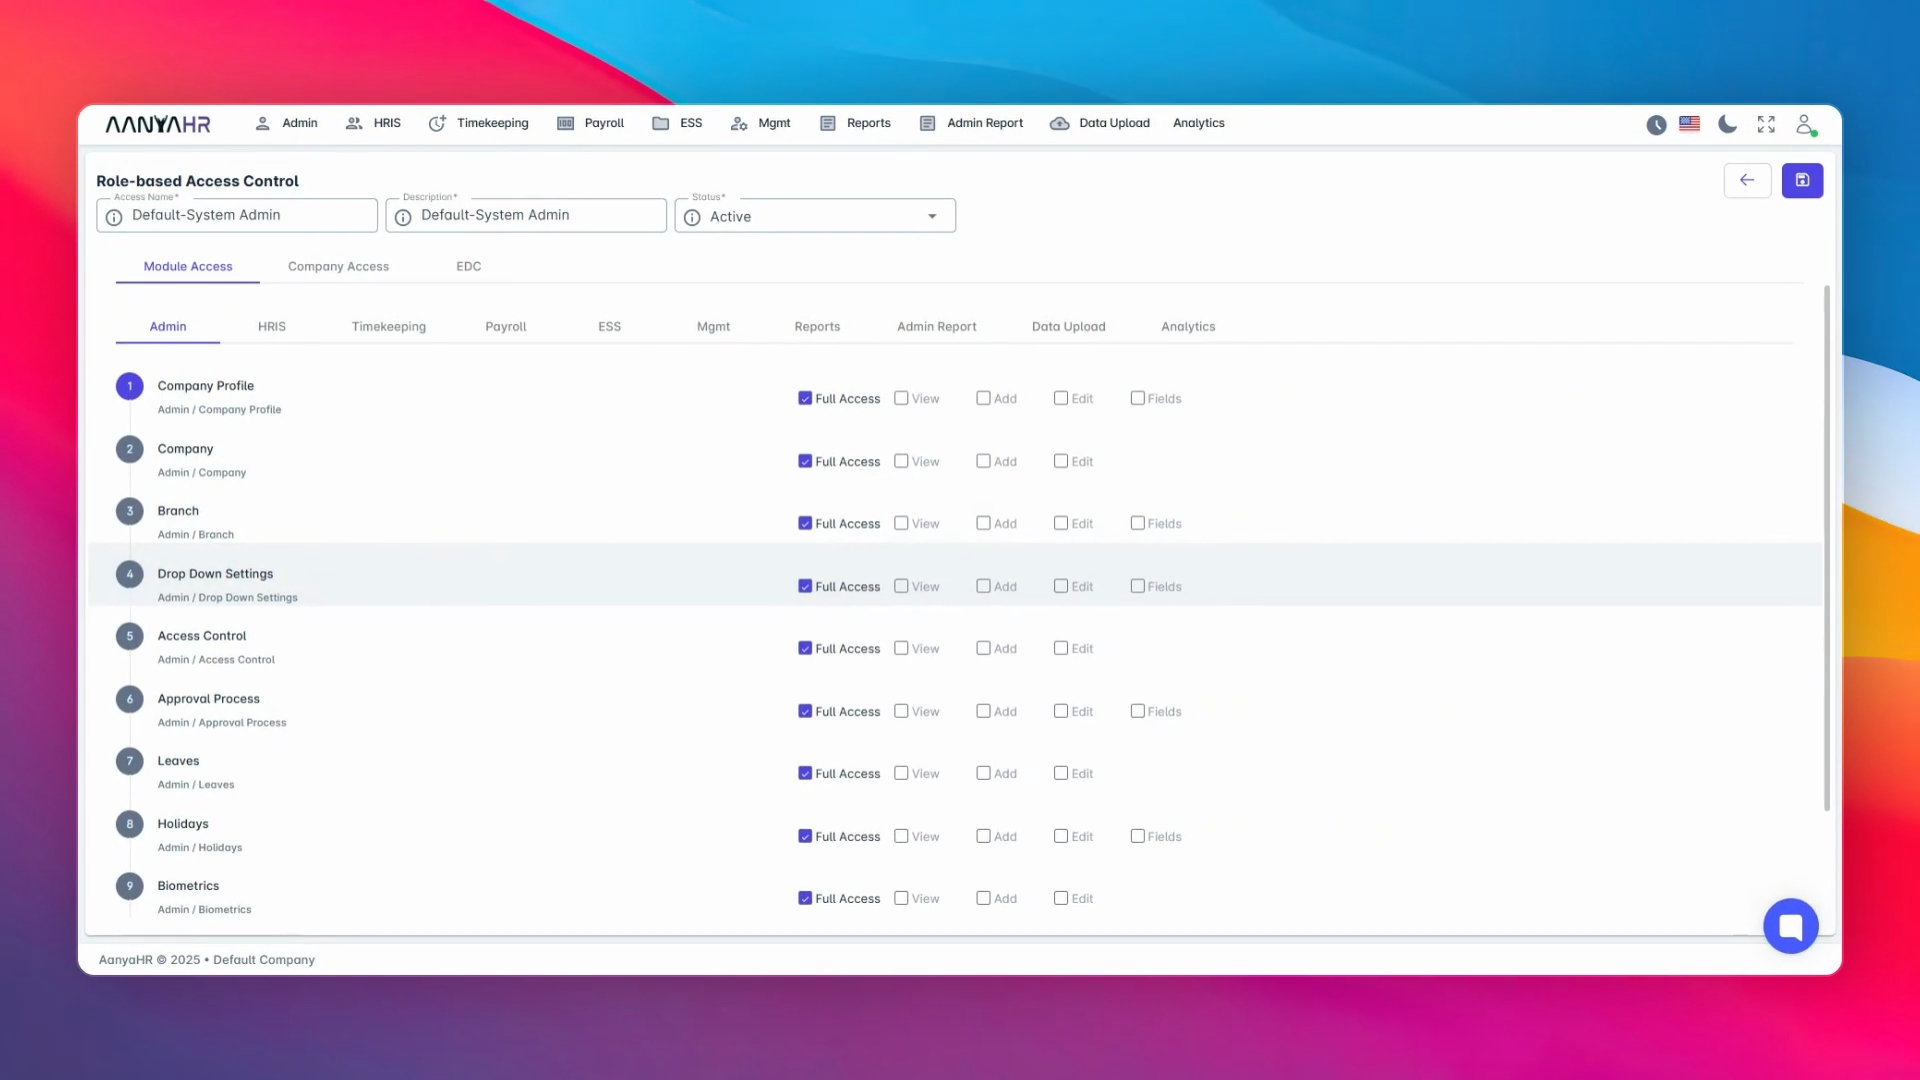Viewport: 1920px width, 1080px height.
Task: Enable Fields checkbox for Holidays
Action: point(1137,836)
